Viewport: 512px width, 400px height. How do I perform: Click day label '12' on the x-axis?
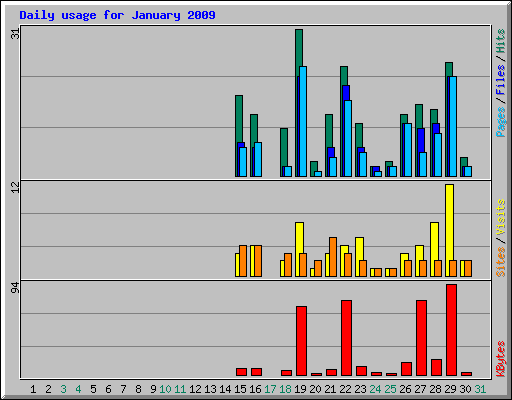(x=195, y=389)
